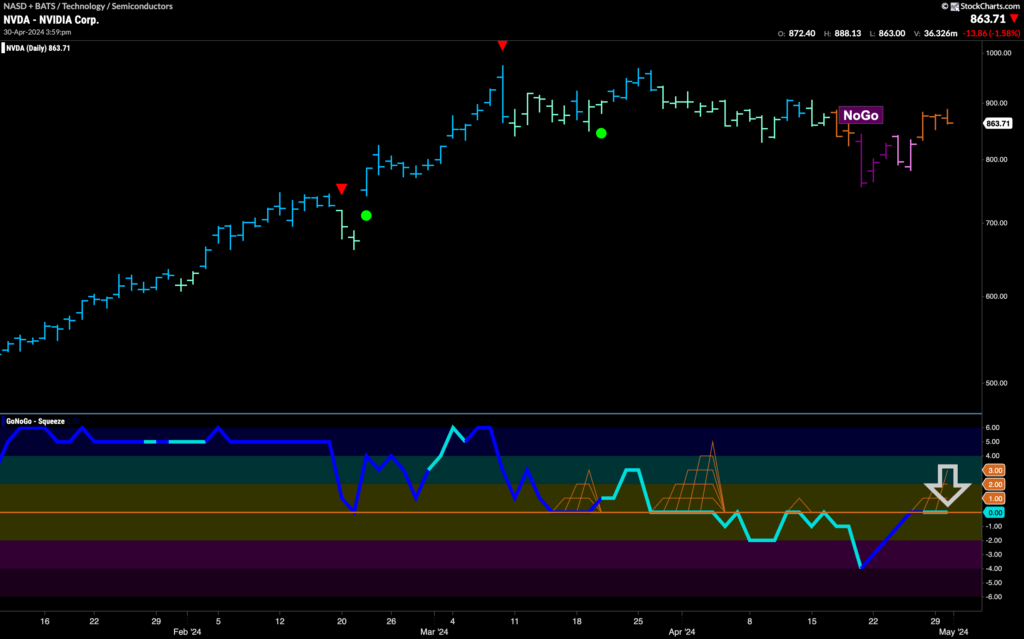Click the red triangle marker near February 20
Image resolution: width=1024 pixels, height=639 pixels.
tap(344, 188)
